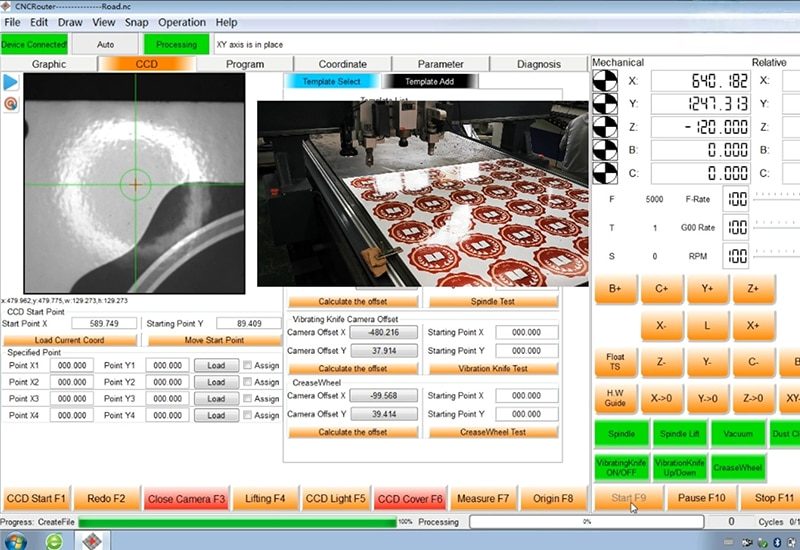Jog the Z+ axis button
Screen dimensions: 800x550
tap(753, 289)
